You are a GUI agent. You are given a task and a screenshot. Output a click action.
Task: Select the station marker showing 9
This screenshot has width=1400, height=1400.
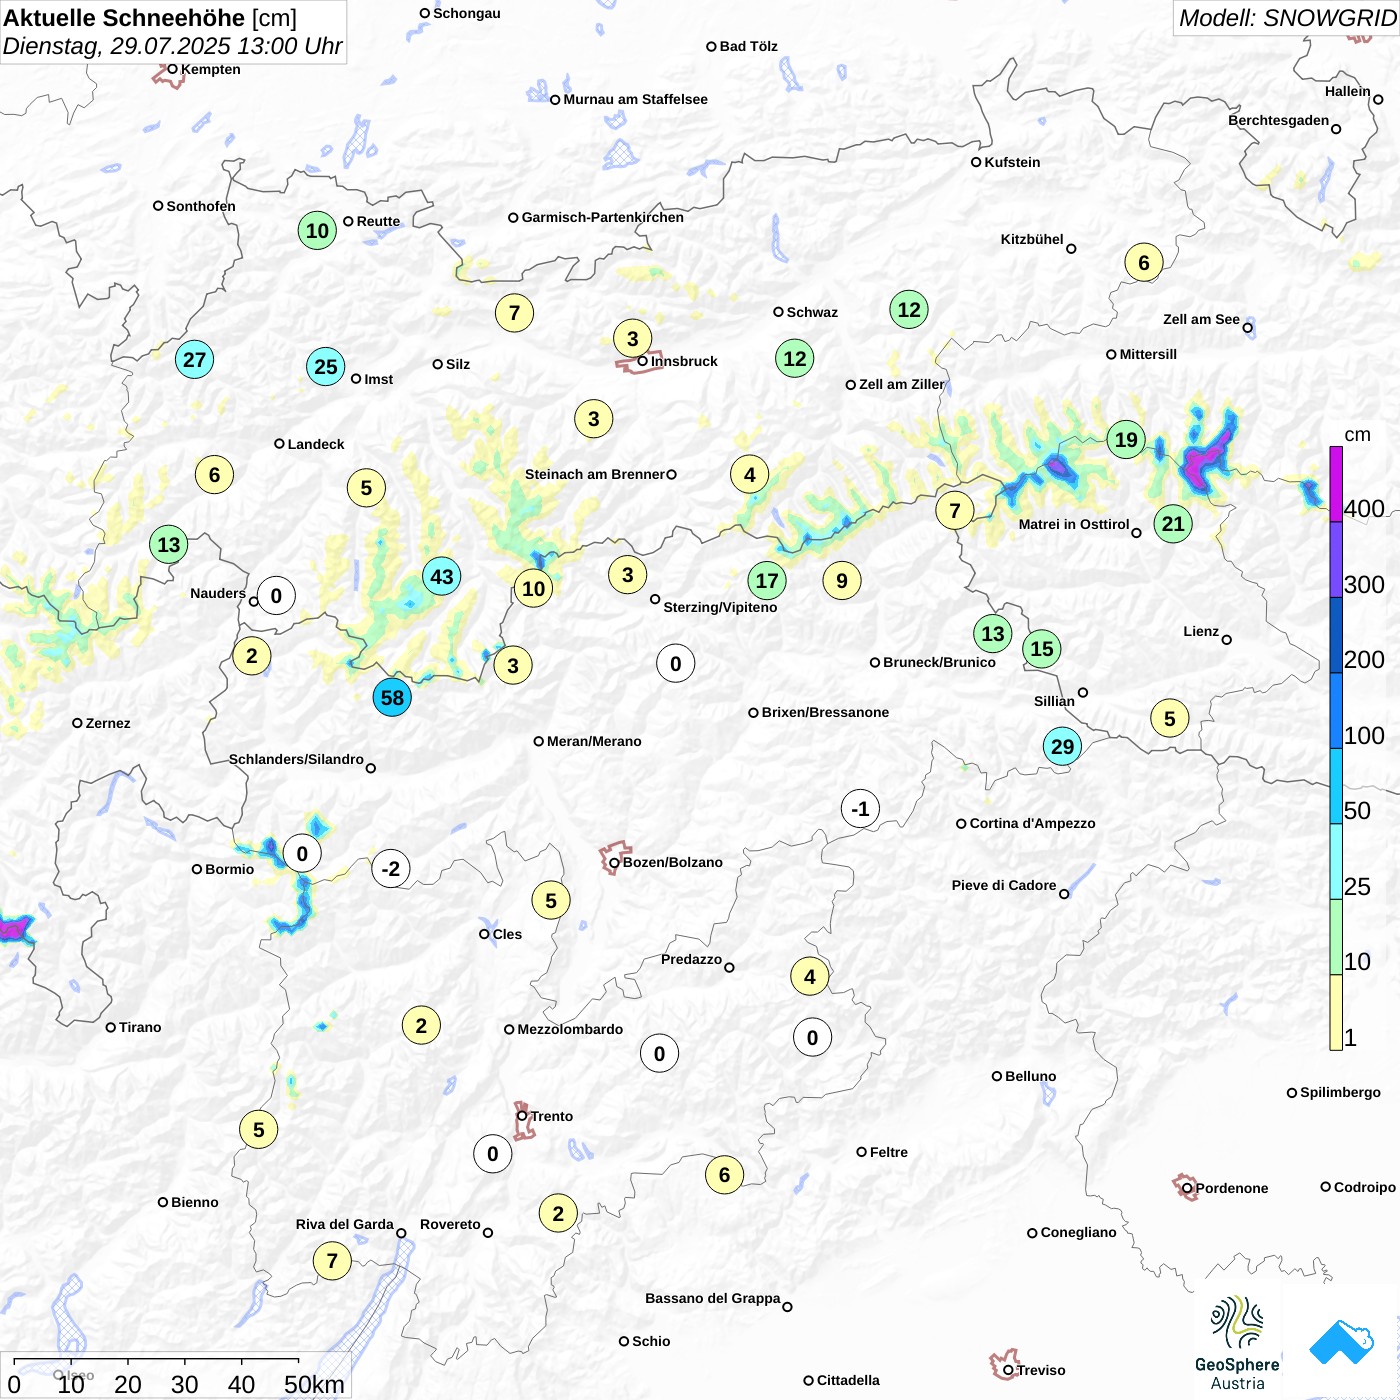[x=842, y=580]
